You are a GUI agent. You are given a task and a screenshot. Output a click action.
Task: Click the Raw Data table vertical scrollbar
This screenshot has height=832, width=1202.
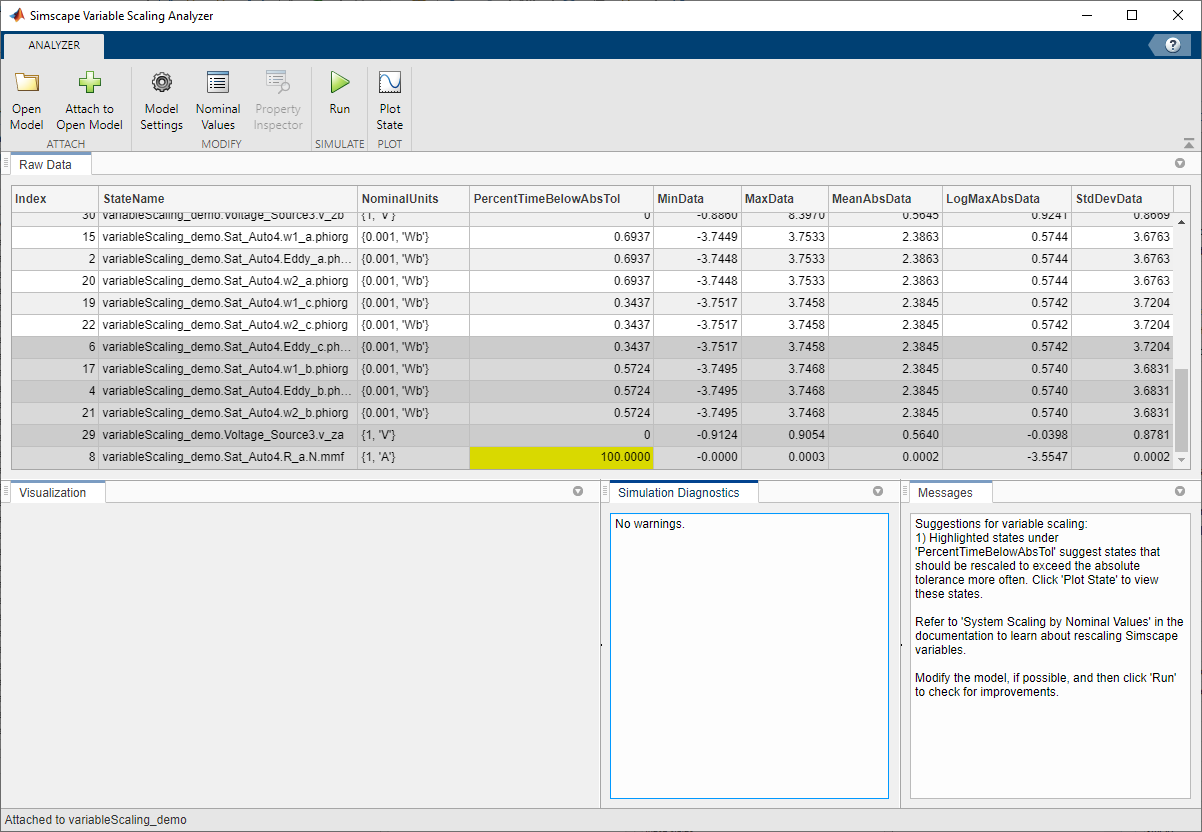[1181, 410]
